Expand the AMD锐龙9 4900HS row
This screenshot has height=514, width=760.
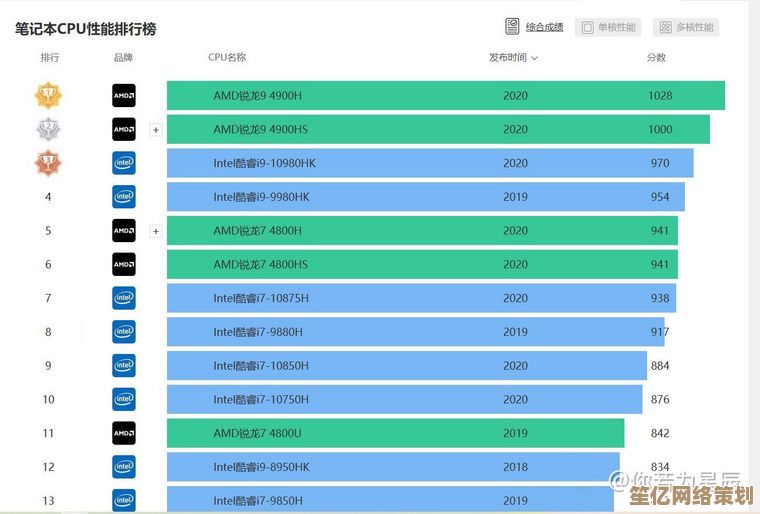[156, 130]
